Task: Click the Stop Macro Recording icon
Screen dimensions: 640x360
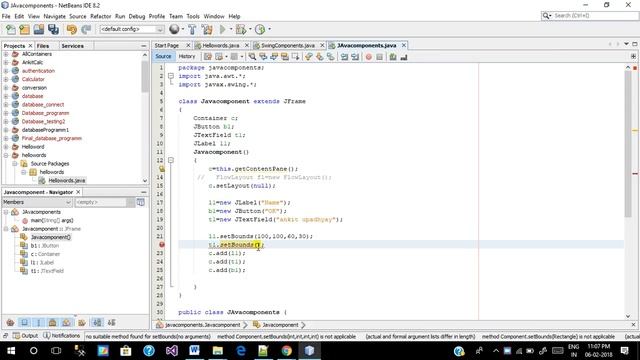Action: (380, 57)
